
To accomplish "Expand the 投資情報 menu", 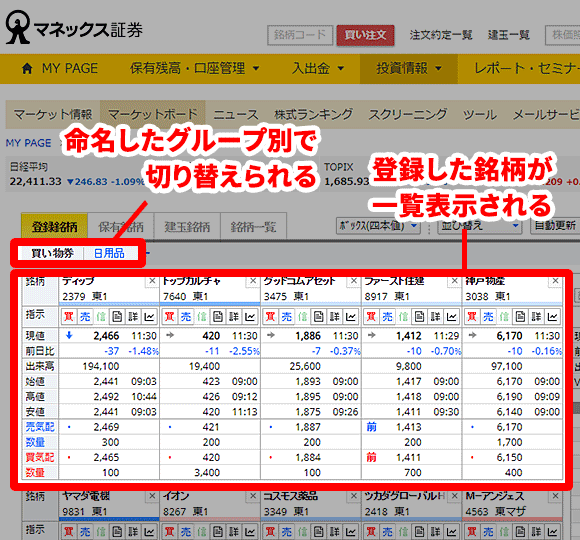I will pos(409,68).
